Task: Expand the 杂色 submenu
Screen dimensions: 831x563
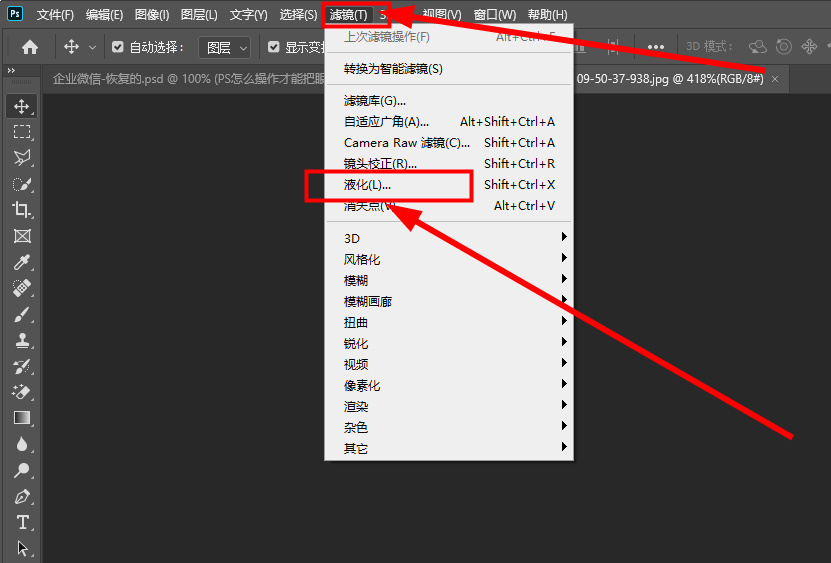Action: pyautogui.click(x=448, y=427)
